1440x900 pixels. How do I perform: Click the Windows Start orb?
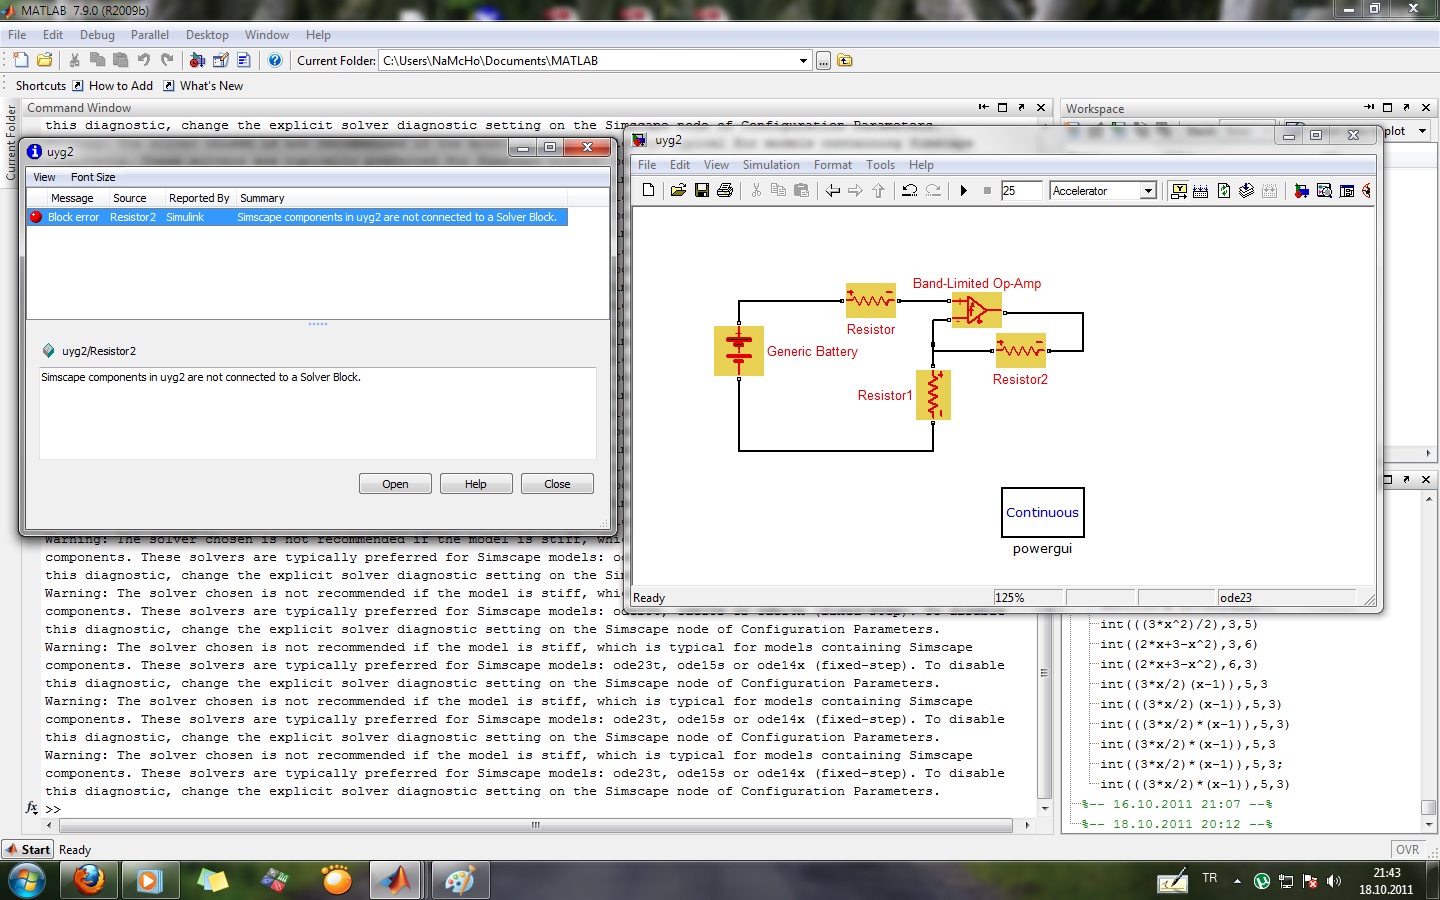[x=26, y=880]
